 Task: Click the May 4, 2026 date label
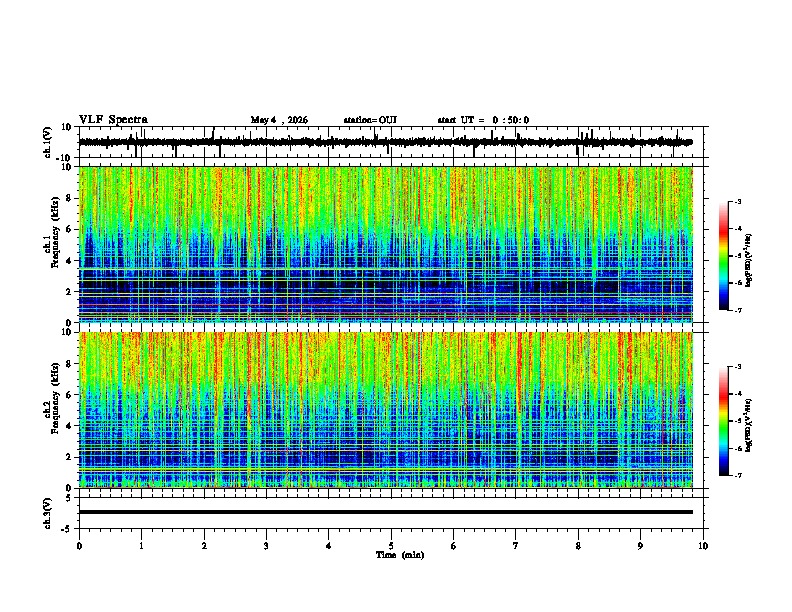click(279, 120)
